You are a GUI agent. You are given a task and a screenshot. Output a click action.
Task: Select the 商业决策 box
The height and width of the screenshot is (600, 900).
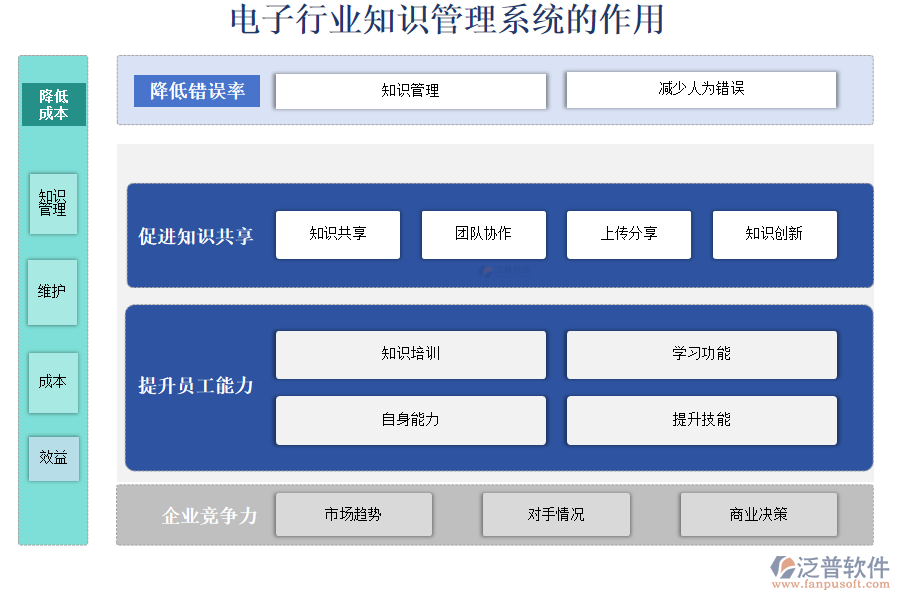click(x=759, y=514)
